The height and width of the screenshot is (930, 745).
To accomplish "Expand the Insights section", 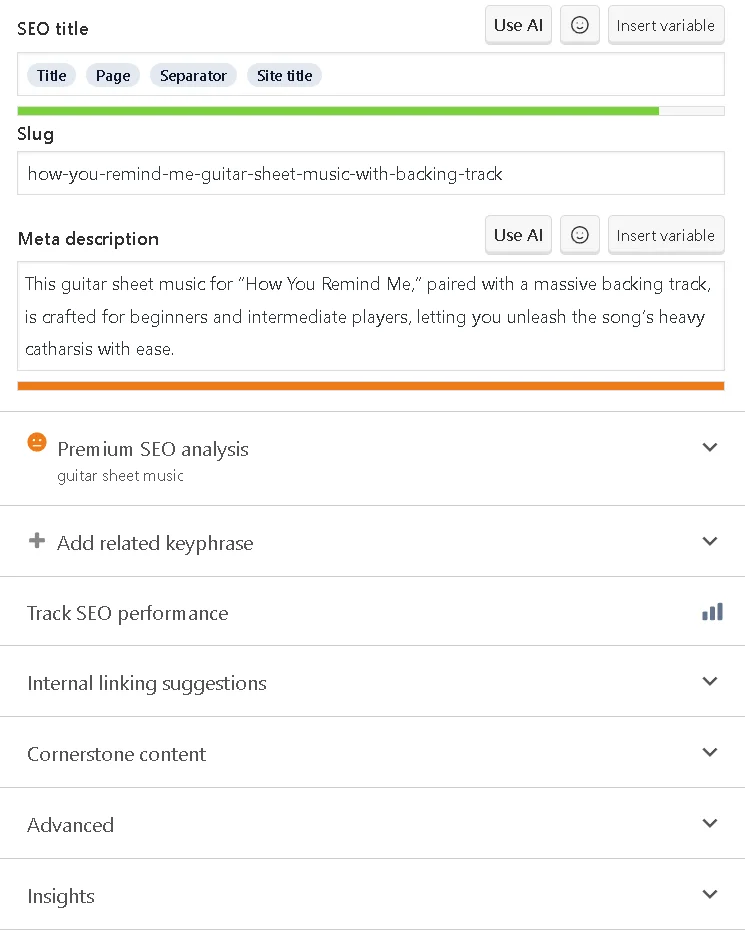I will click(710, 895).
